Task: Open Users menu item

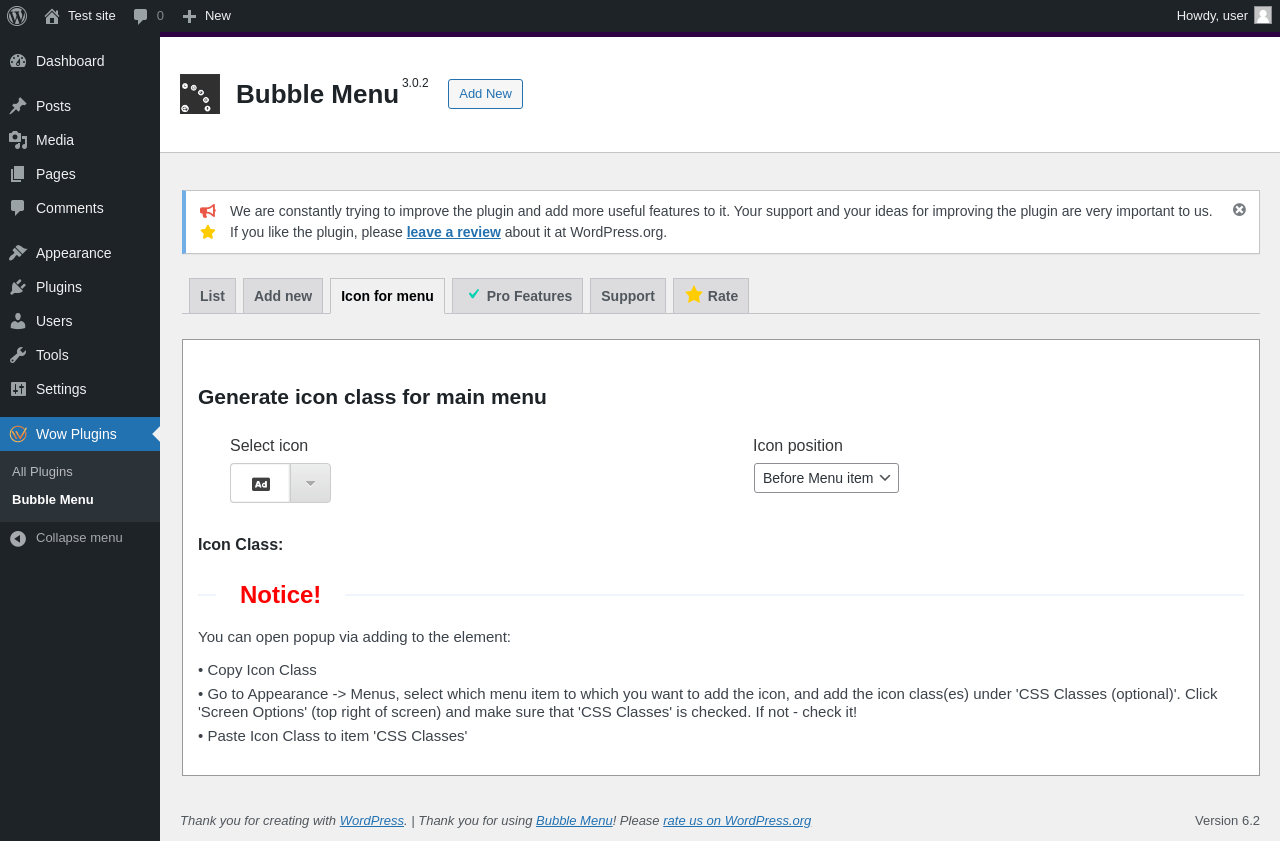Action: (x=80, y=321)
